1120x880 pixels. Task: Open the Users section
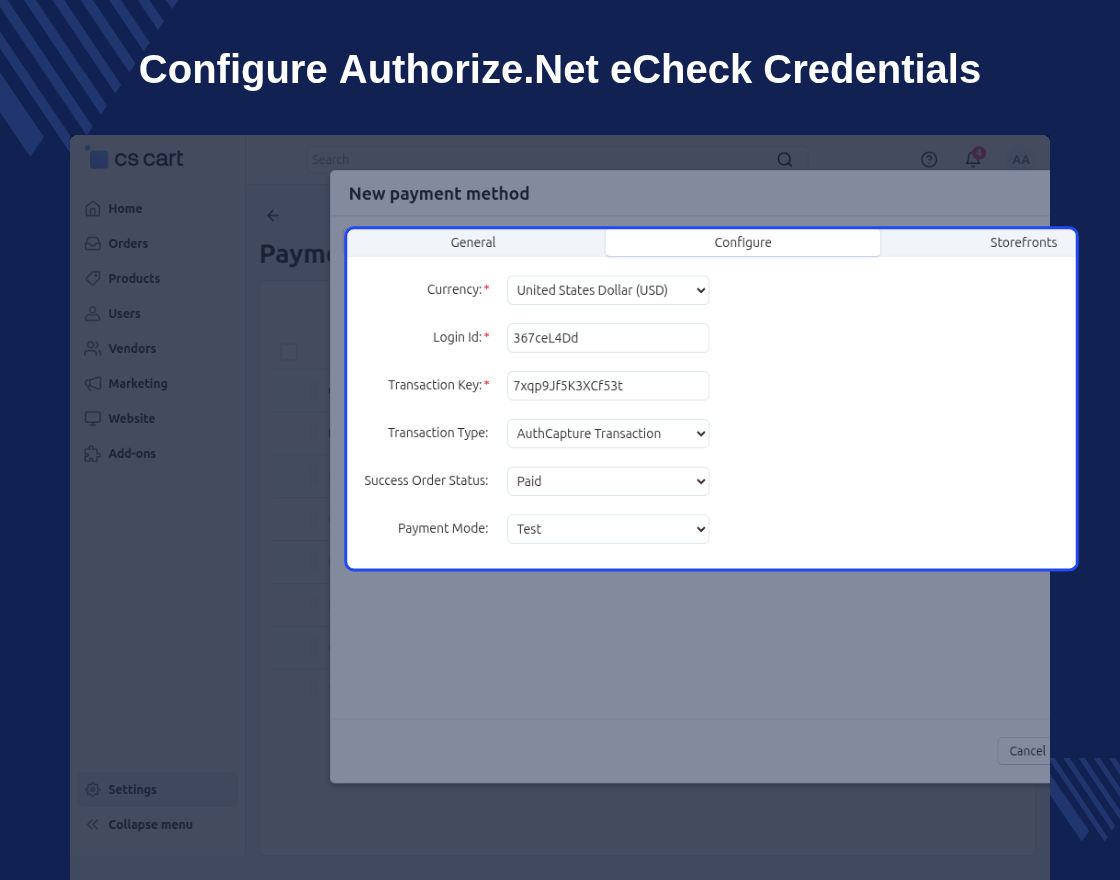tap(124, 314)
